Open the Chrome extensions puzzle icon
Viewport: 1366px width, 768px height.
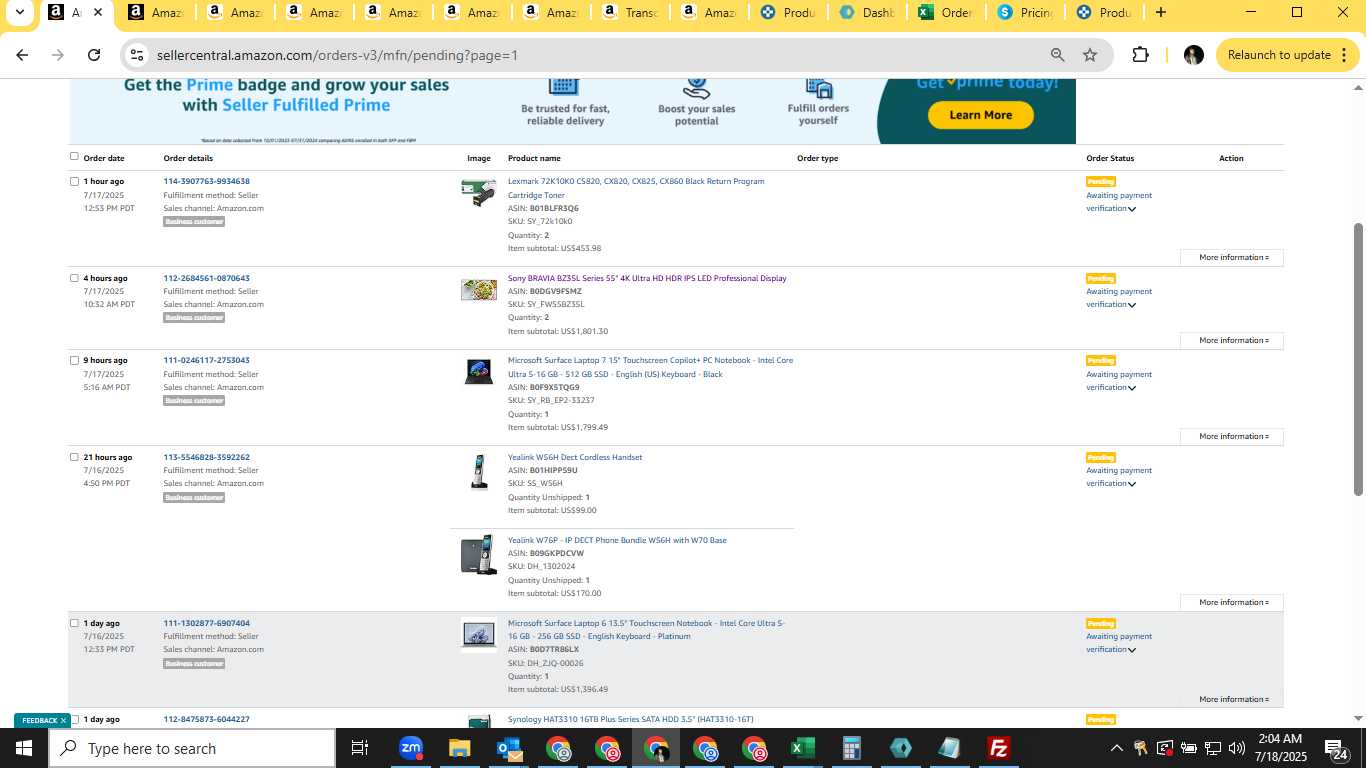1141,55
